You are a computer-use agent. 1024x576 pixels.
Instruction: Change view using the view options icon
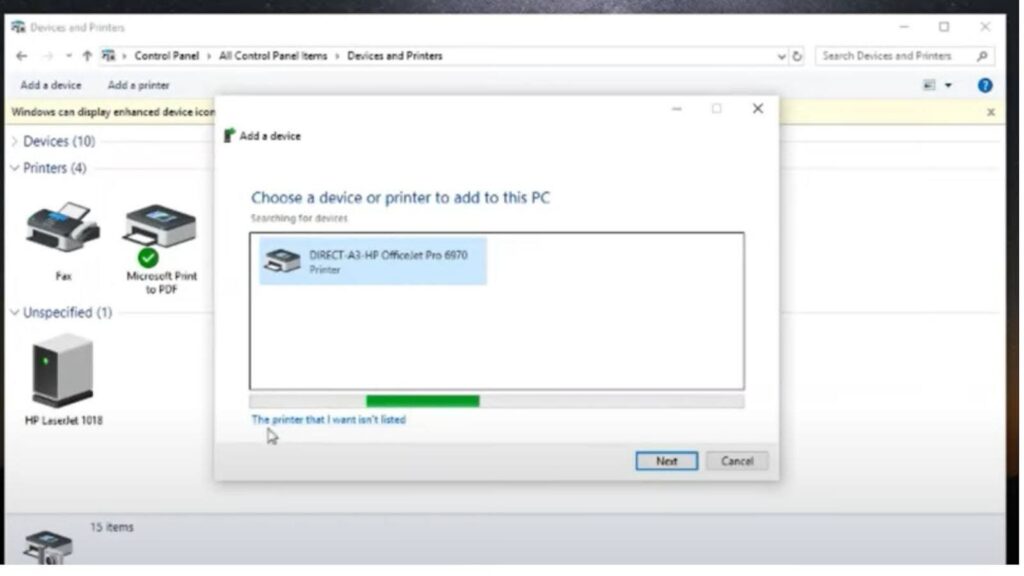tap(929, 86)
